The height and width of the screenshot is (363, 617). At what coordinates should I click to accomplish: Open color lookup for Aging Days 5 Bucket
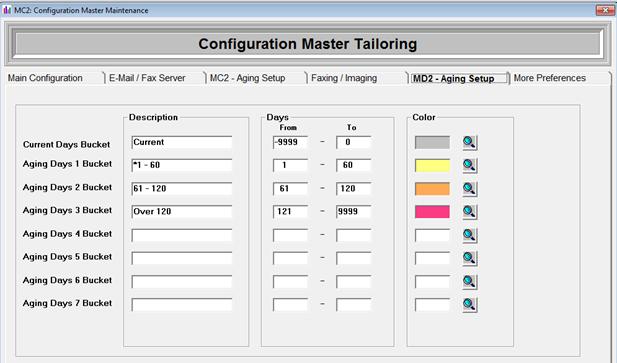(x=469, y=258)
